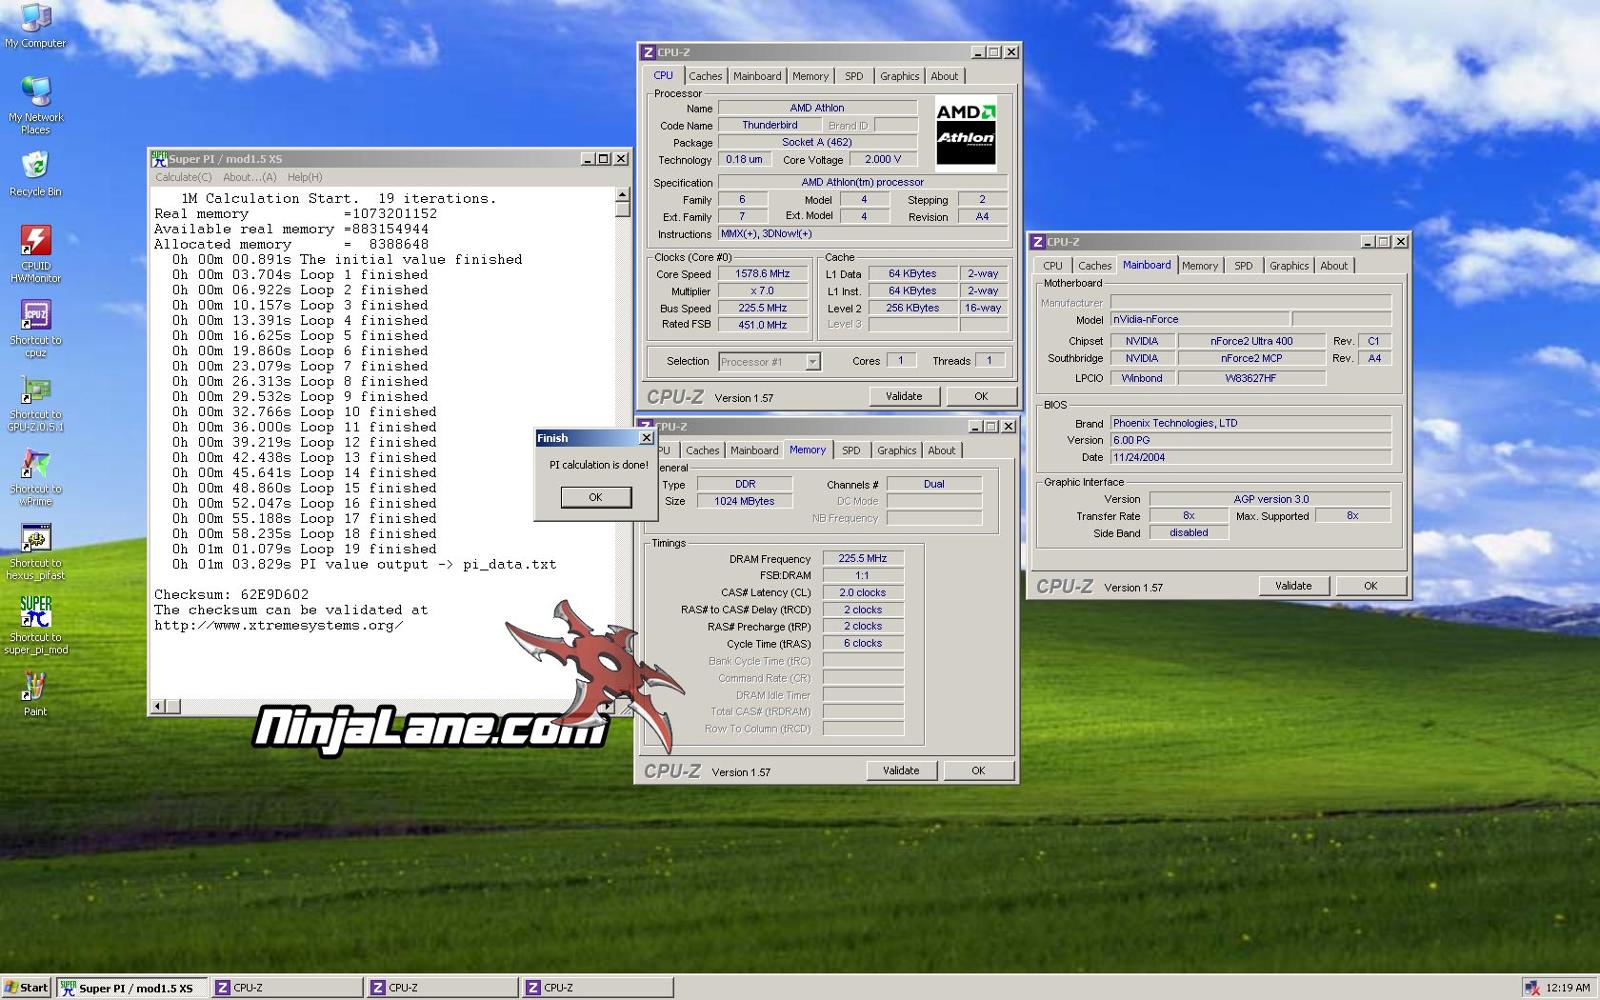Open the Start menu

tap(26, 988)
